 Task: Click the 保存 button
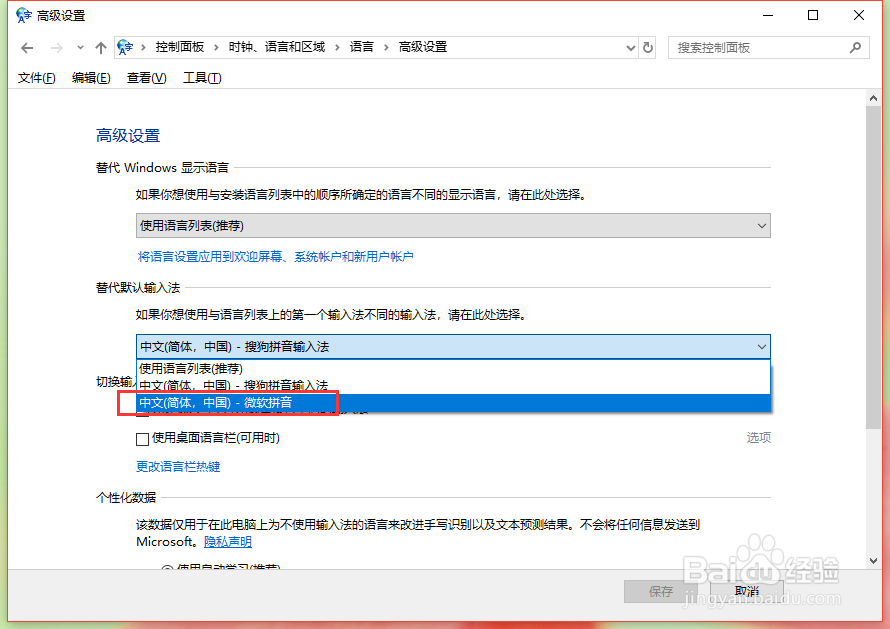pos(660,591)
